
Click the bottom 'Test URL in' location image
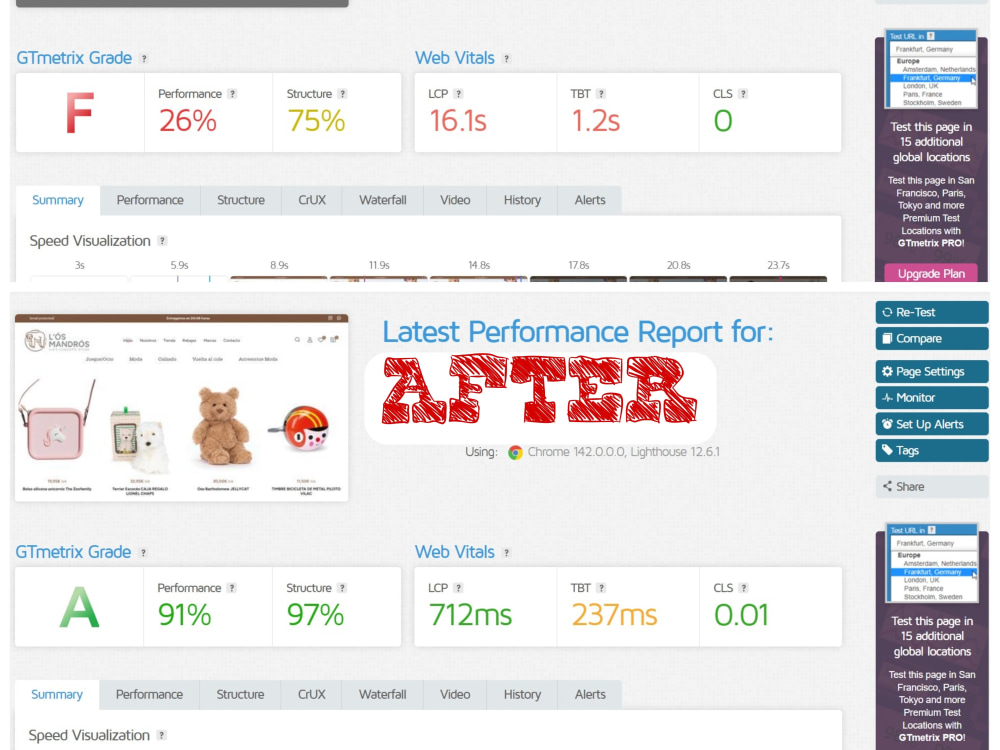[932, 563]
